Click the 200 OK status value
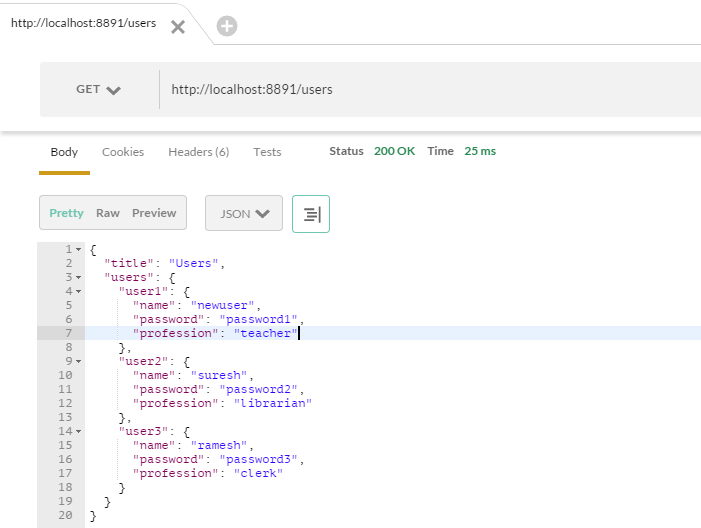 pyautogui.click(x=394, y=151)
